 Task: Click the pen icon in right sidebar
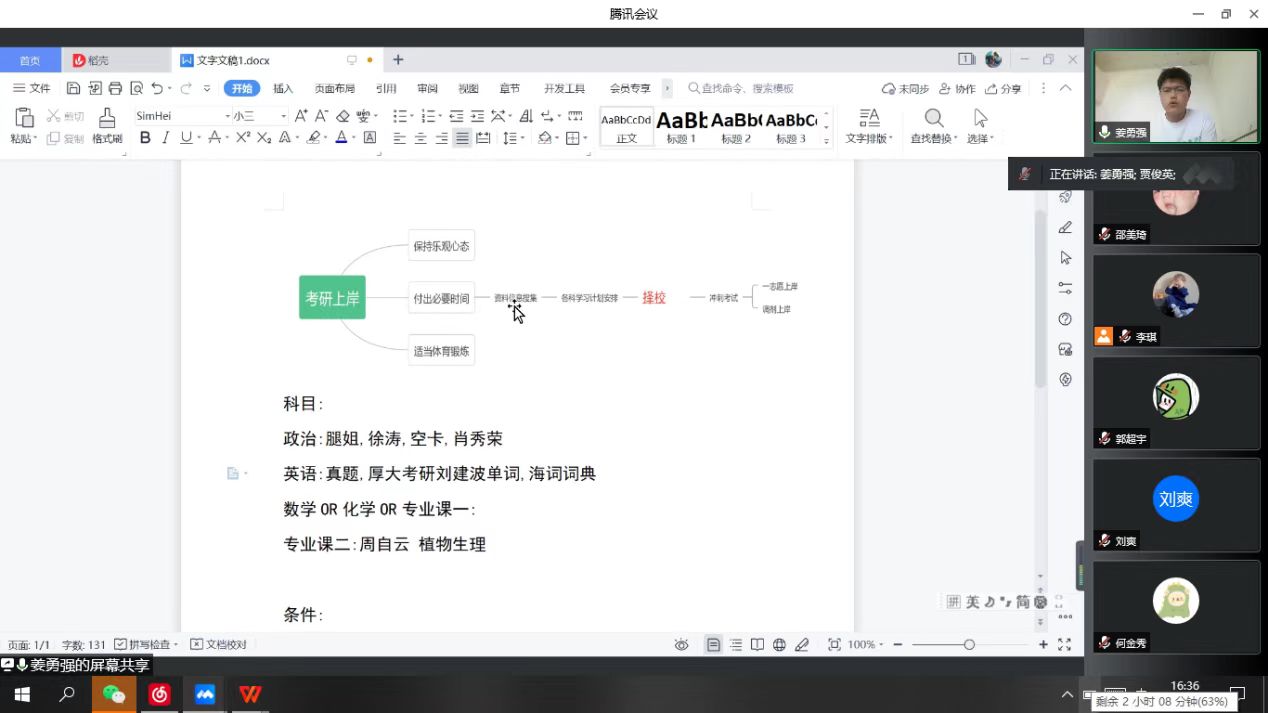1066,227
